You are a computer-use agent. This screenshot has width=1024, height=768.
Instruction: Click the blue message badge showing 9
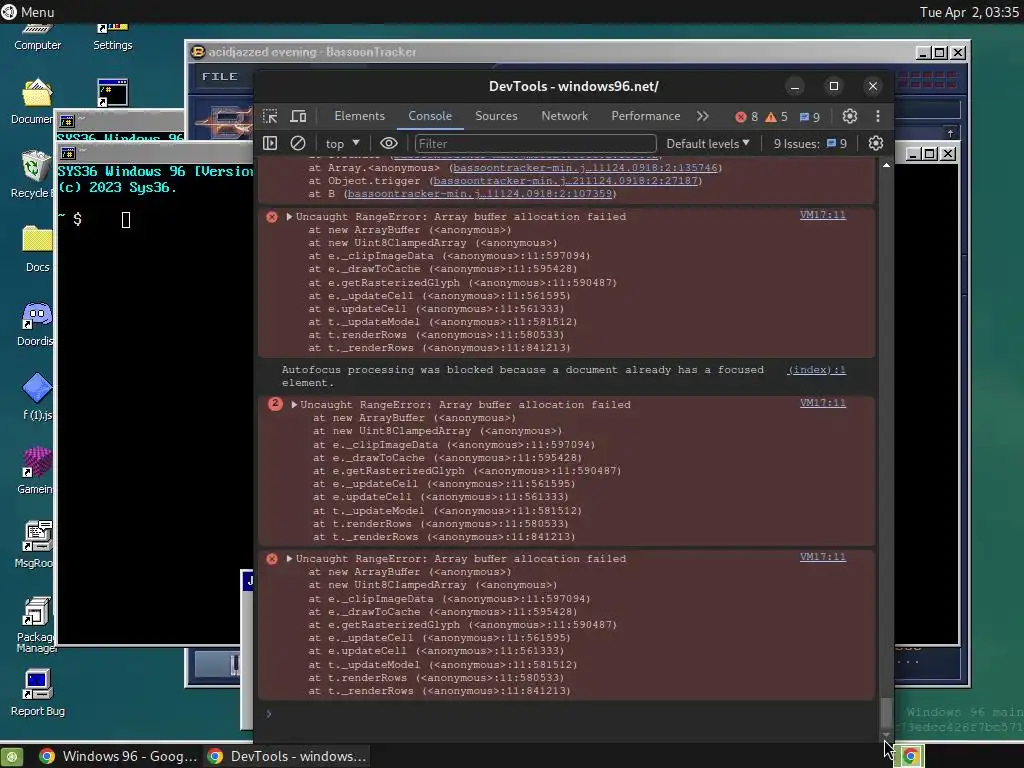tap(810, 117)
